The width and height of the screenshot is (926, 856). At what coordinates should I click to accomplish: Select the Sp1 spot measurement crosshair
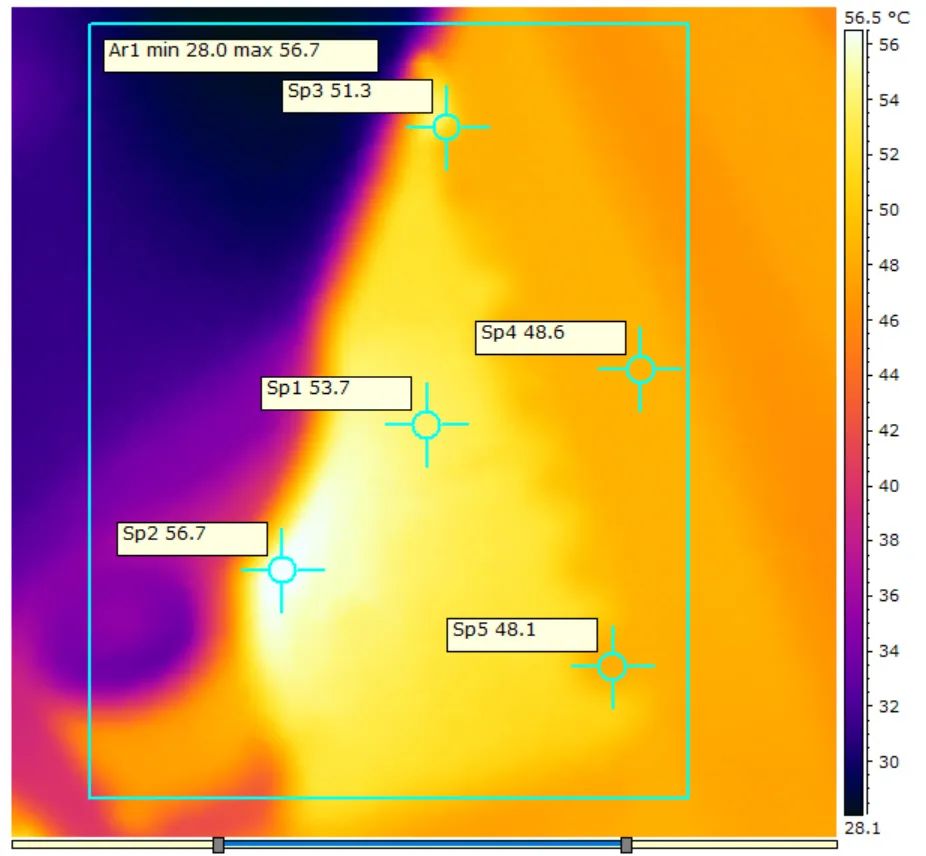pyautogui.click(x=426, y=424)
